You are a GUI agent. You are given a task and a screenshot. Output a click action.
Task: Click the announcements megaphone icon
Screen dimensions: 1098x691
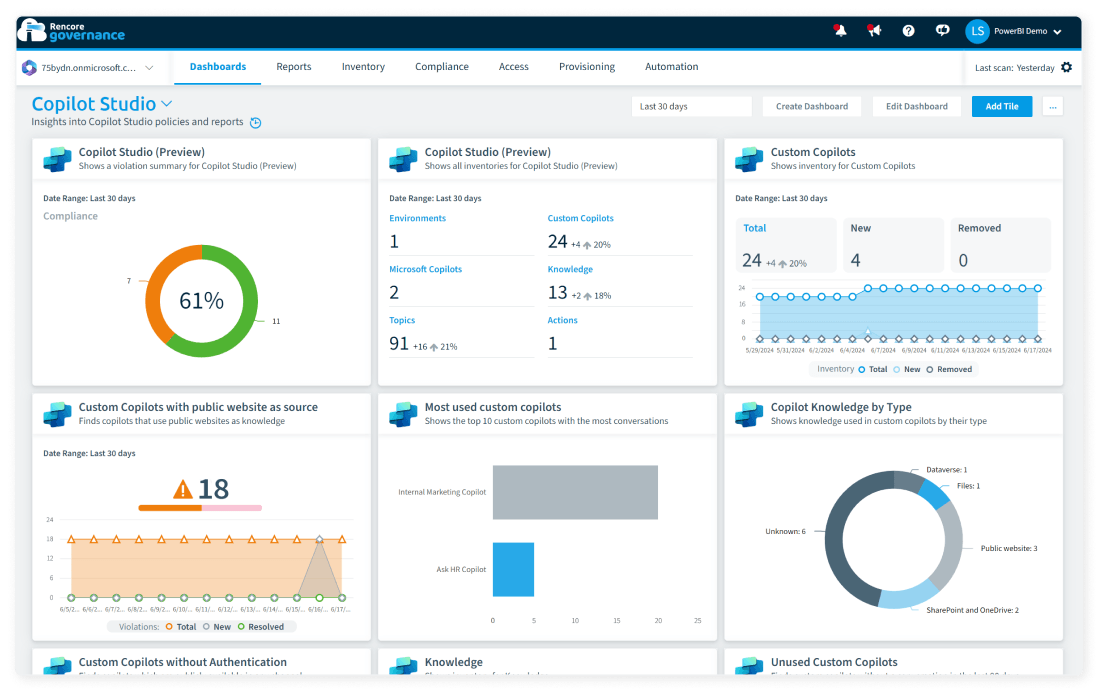(874, 30)
